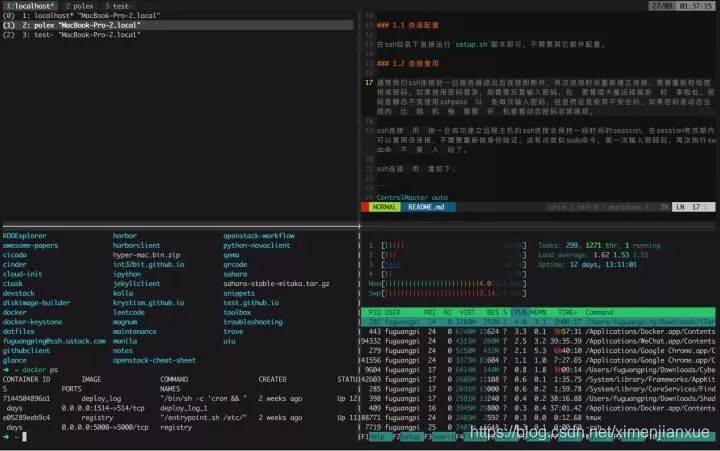The width and height of the screenshot is (720, 451).
Task: Switch to tmux window tab 1:localhost
Action: [30, 6]
